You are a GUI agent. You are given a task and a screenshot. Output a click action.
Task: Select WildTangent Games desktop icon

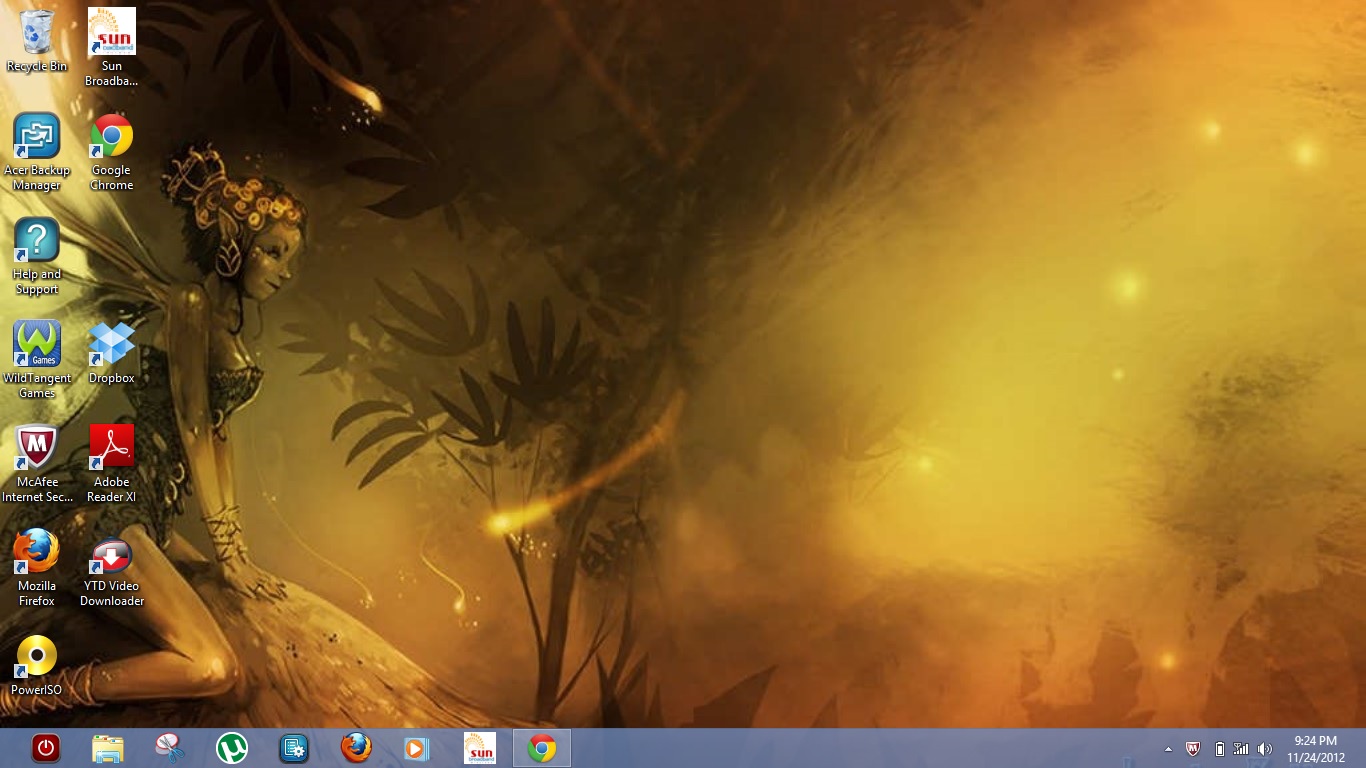pos(37,359)
